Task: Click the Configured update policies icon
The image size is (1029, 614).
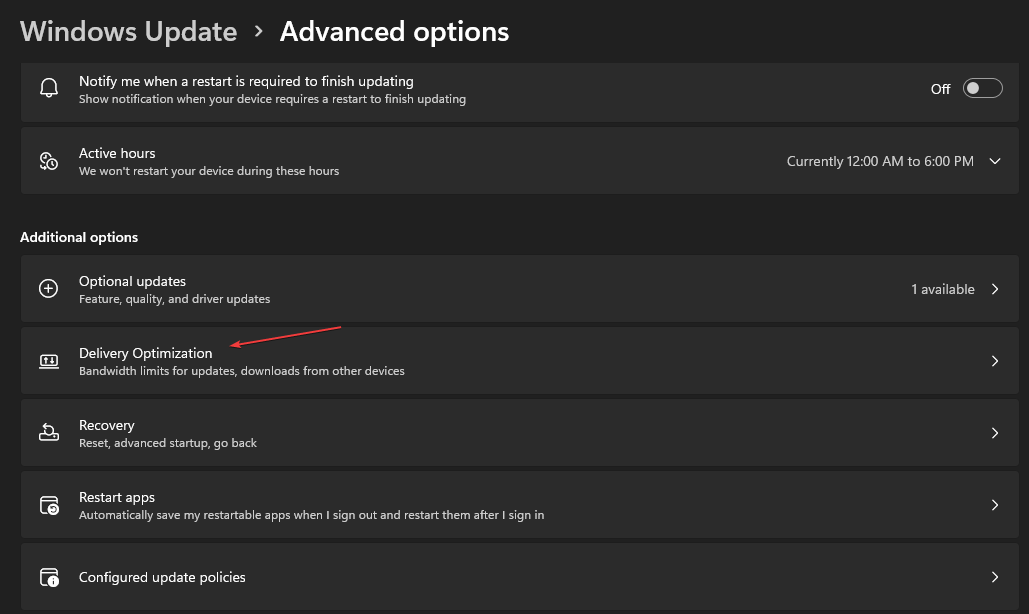Action: 48,577
